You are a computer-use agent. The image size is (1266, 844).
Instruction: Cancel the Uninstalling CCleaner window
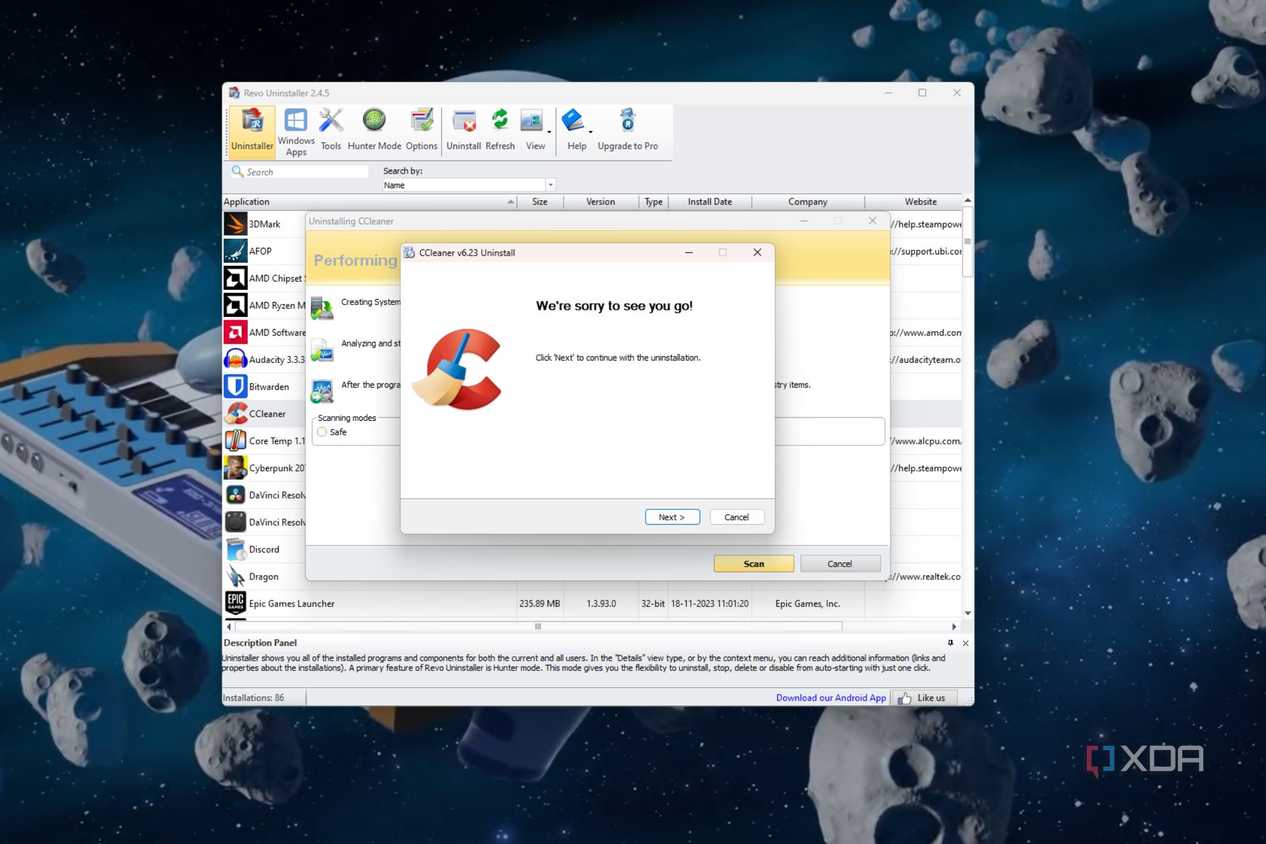840,564
